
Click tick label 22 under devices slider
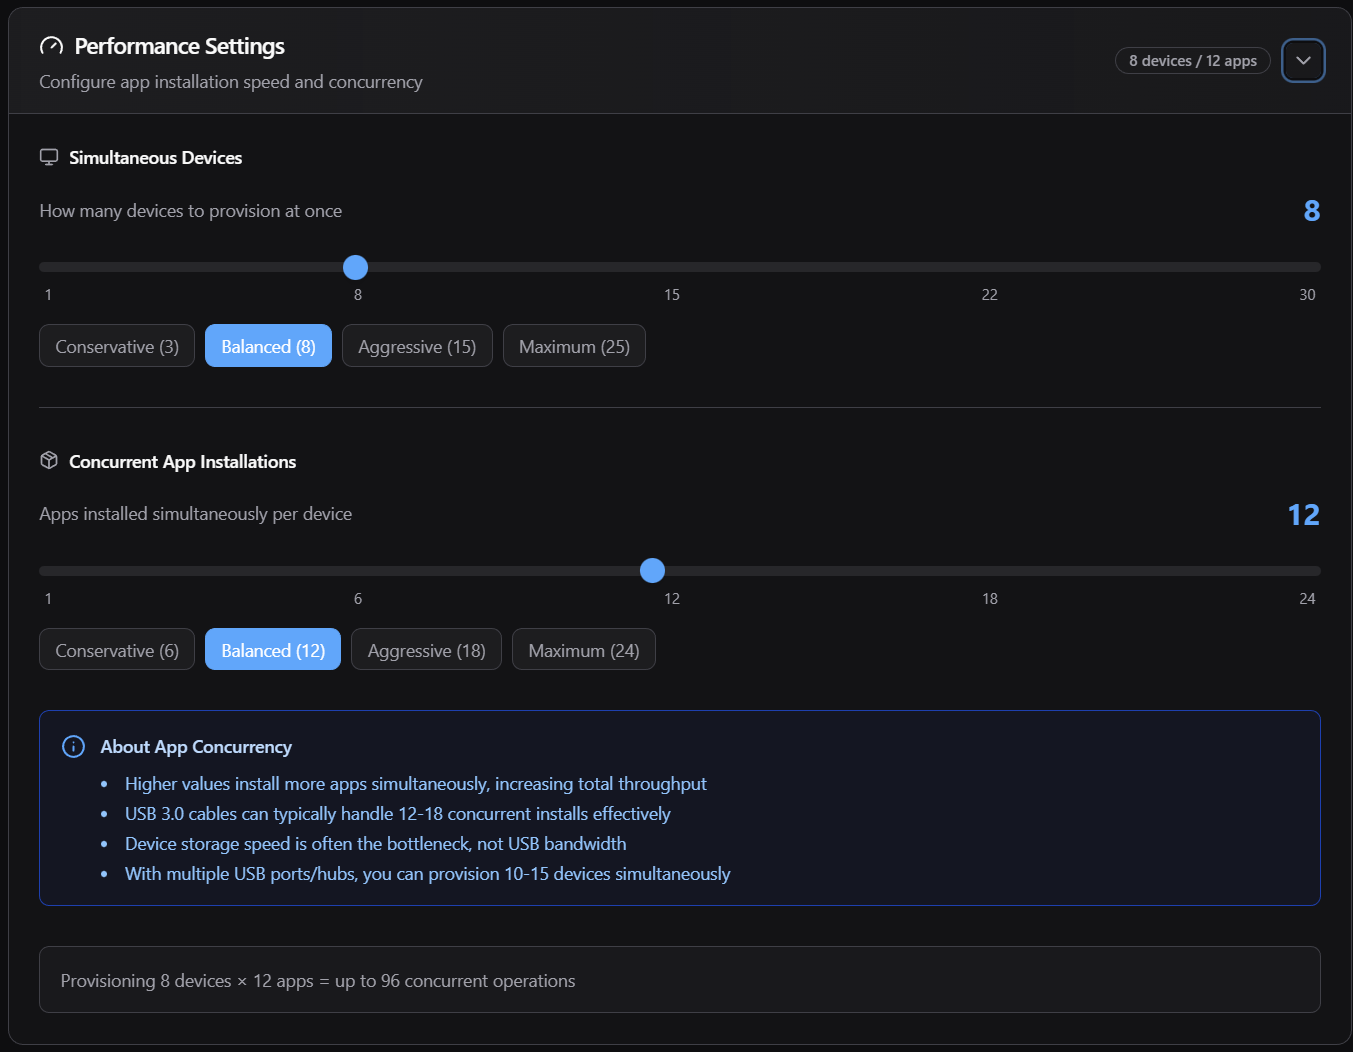point(990,295)
